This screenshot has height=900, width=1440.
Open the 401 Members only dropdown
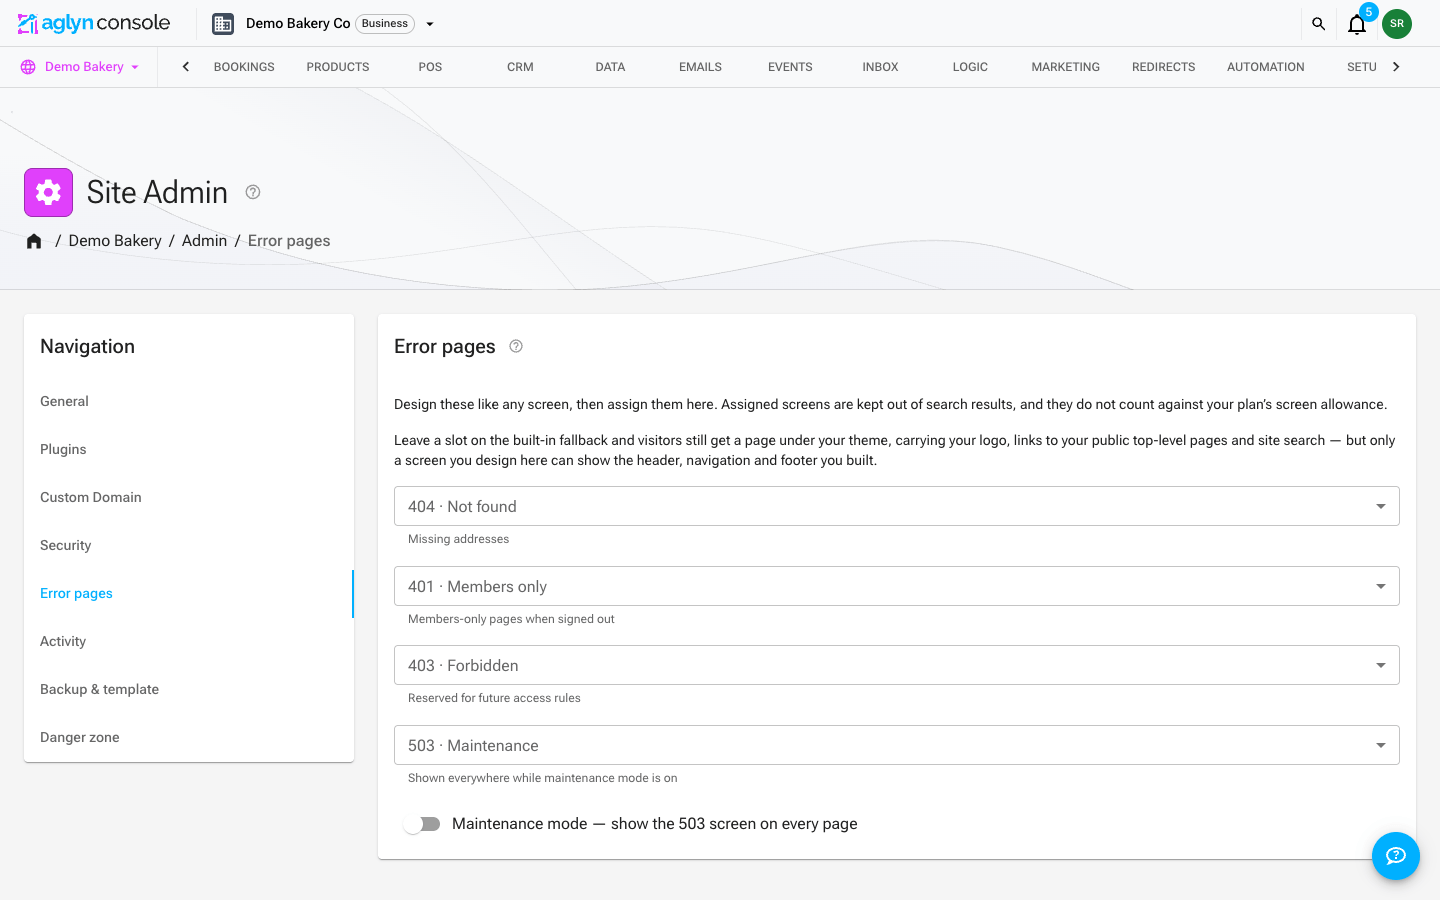click(x=896, y=586)
